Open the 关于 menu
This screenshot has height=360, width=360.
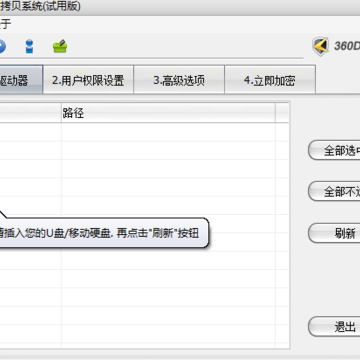point(5,24)
